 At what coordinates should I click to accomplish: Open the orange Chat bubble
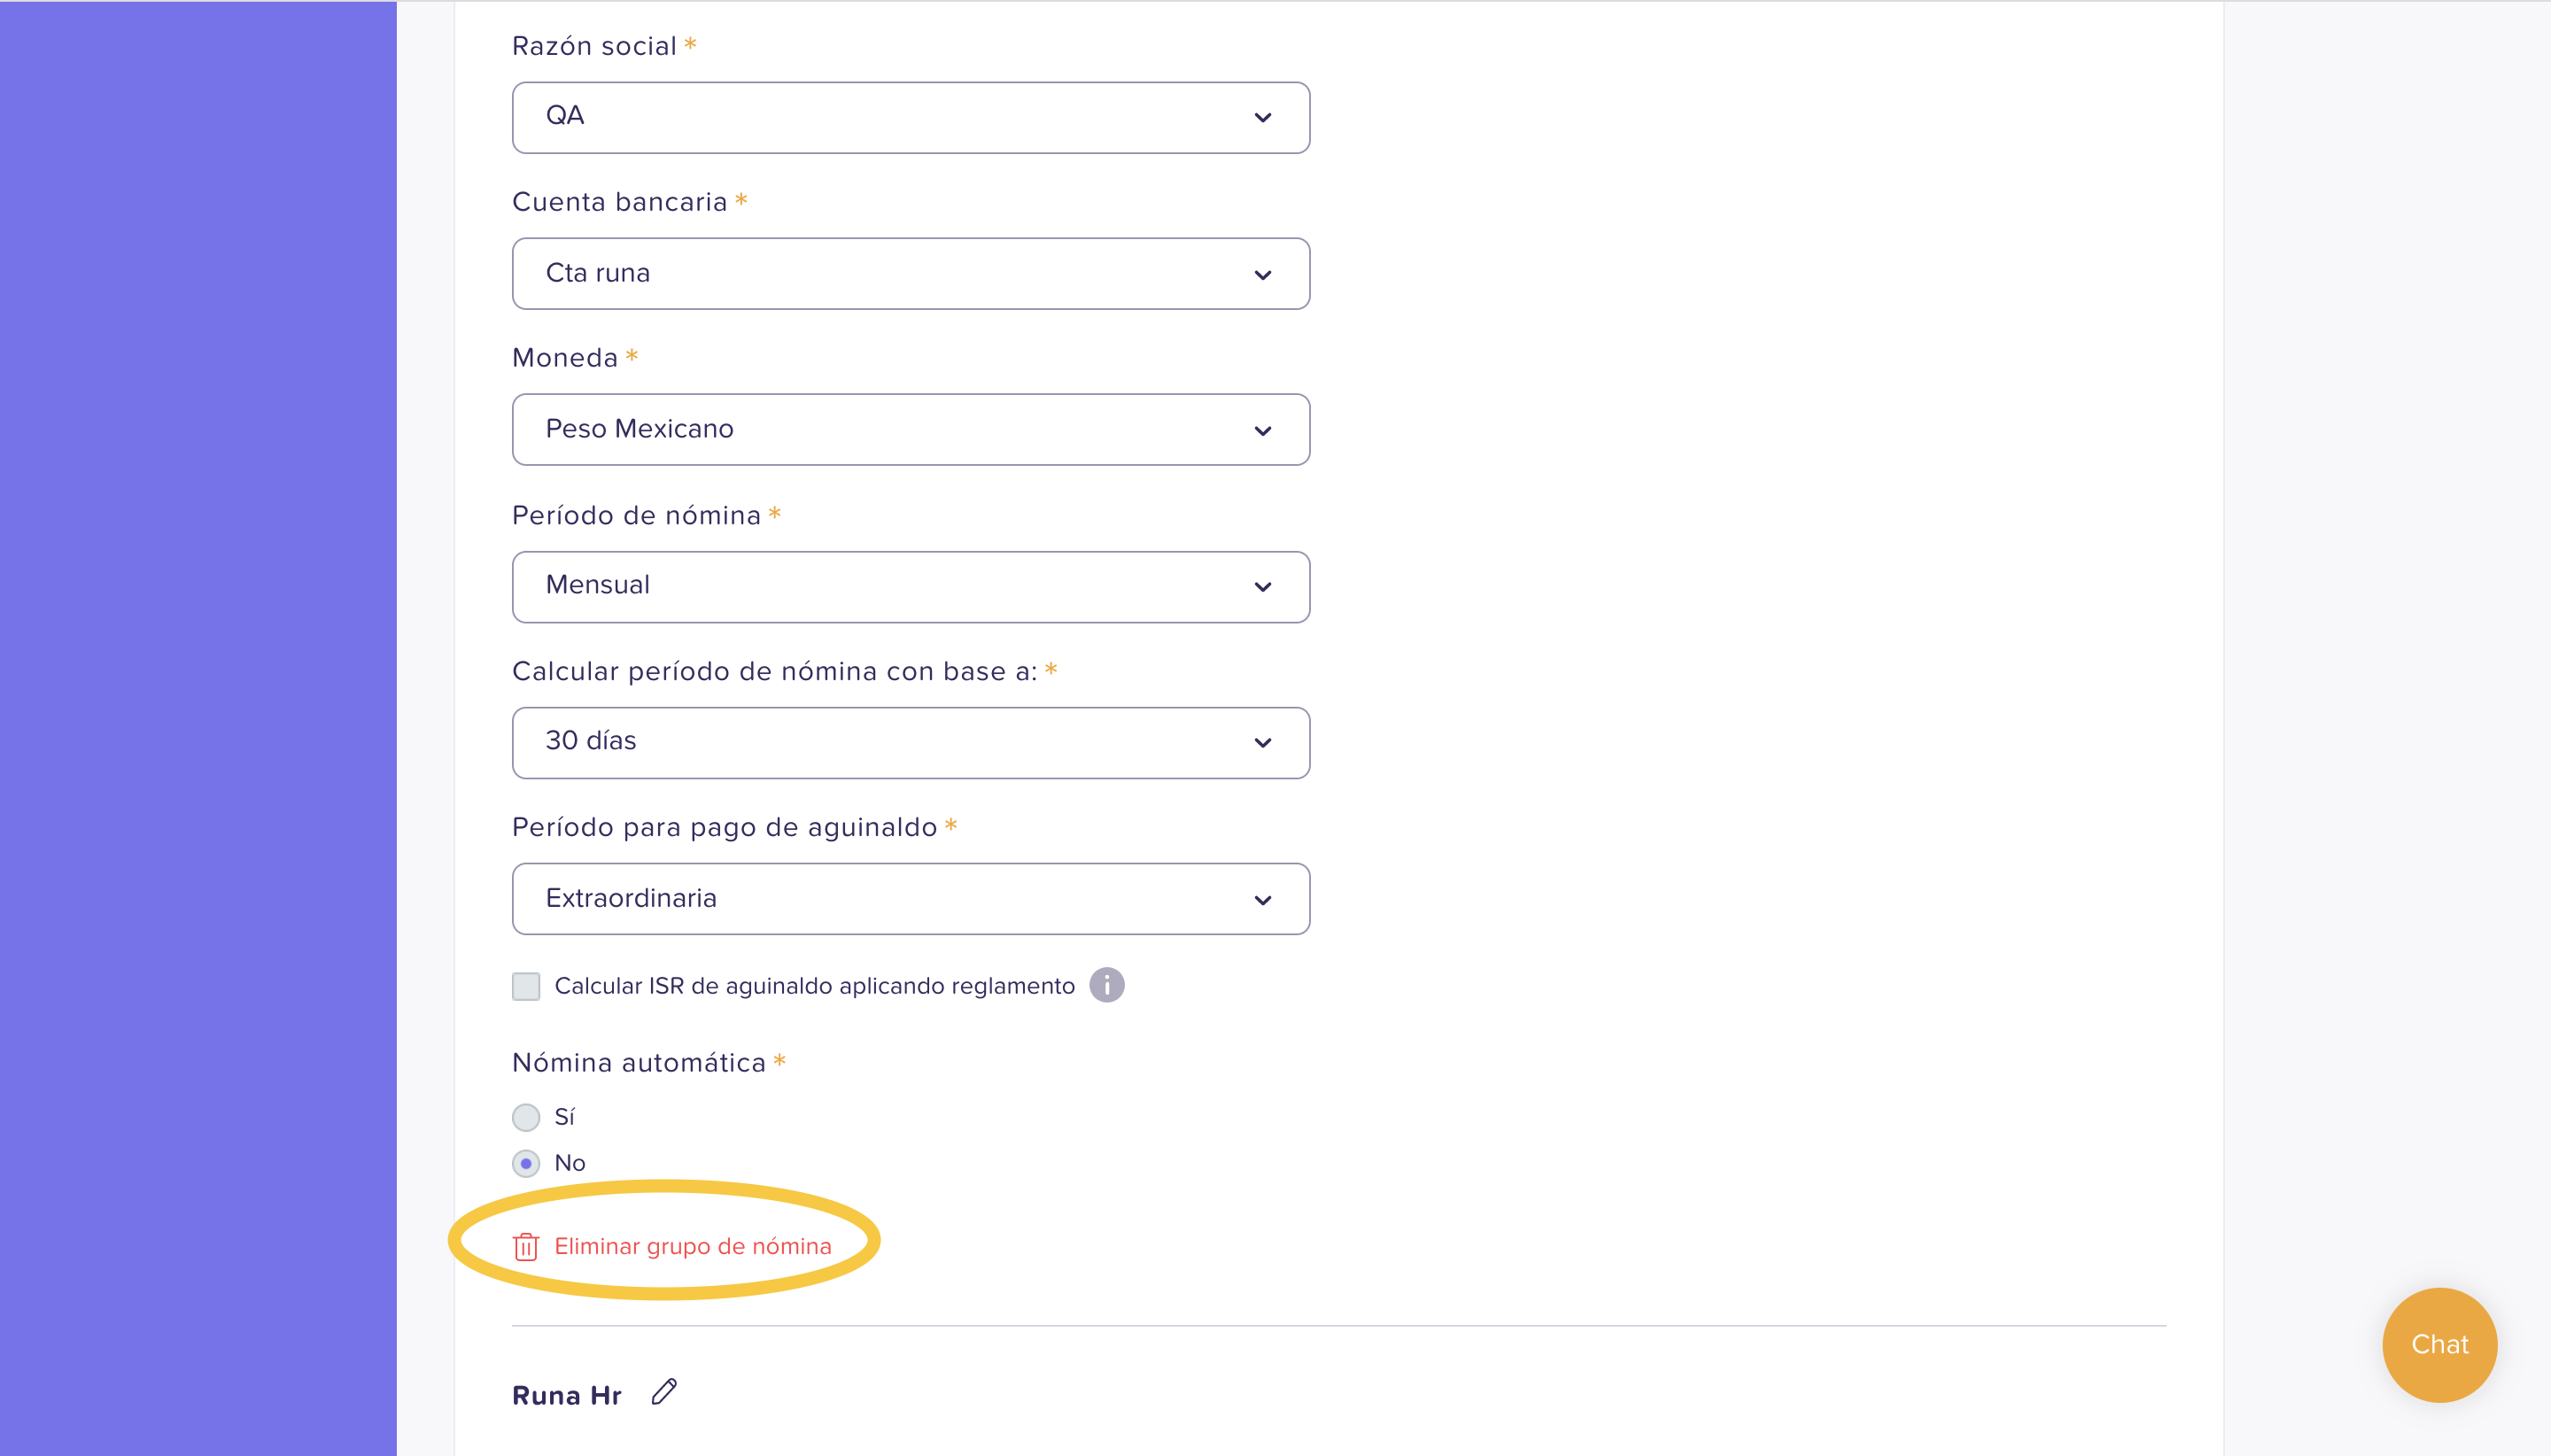tap(2439, 1344)
